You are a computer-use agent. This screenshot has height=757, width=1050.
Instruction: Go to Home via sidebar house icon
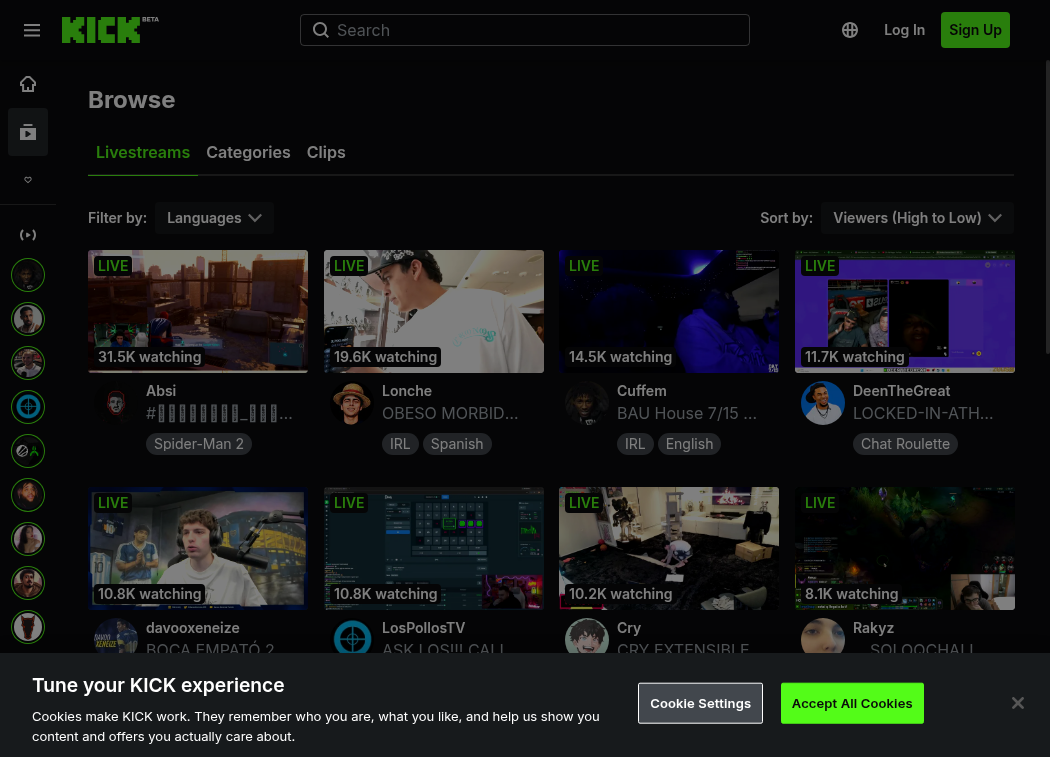tap(28, 84)
